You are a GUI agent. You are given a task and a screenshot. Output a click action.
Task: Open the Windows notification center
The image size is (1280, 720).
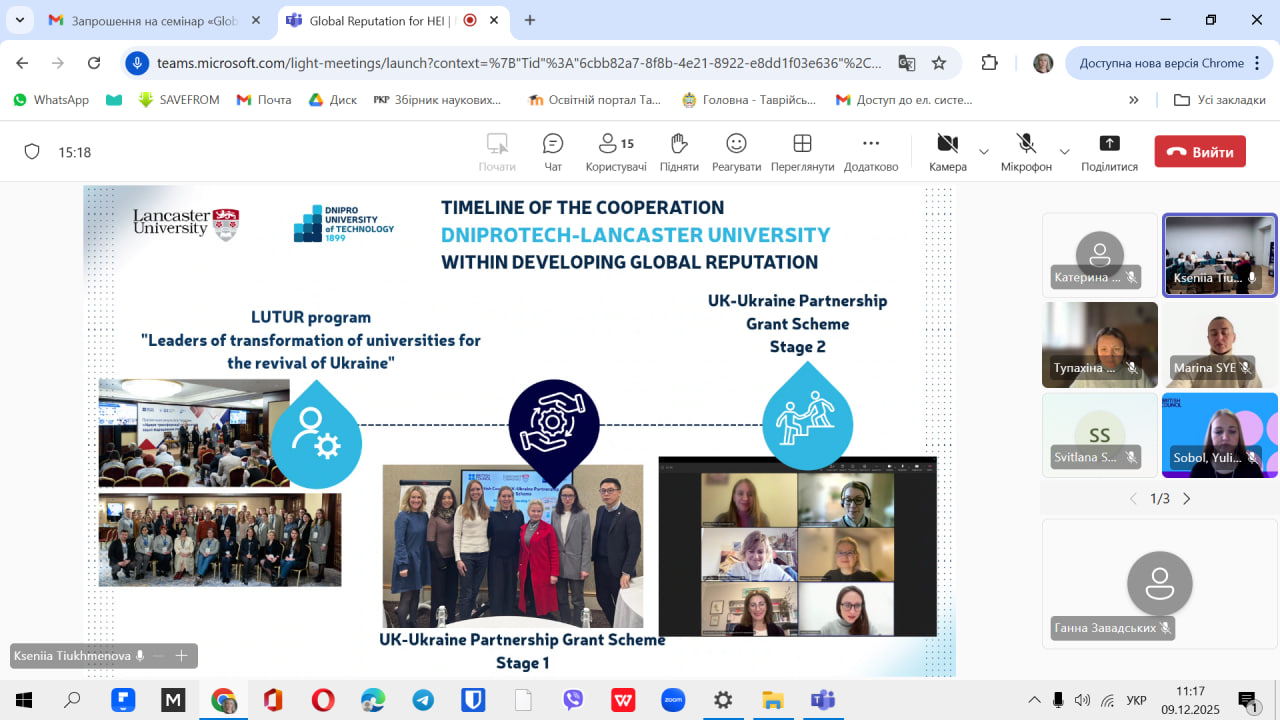click(x=1247, y=701)
